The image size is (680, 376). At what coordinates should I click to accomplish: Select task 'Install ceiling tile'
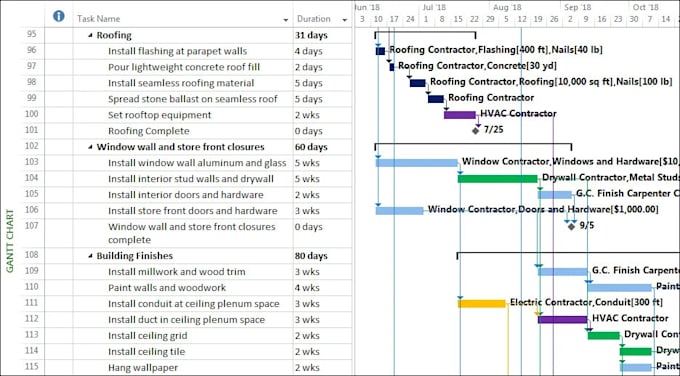147,352
